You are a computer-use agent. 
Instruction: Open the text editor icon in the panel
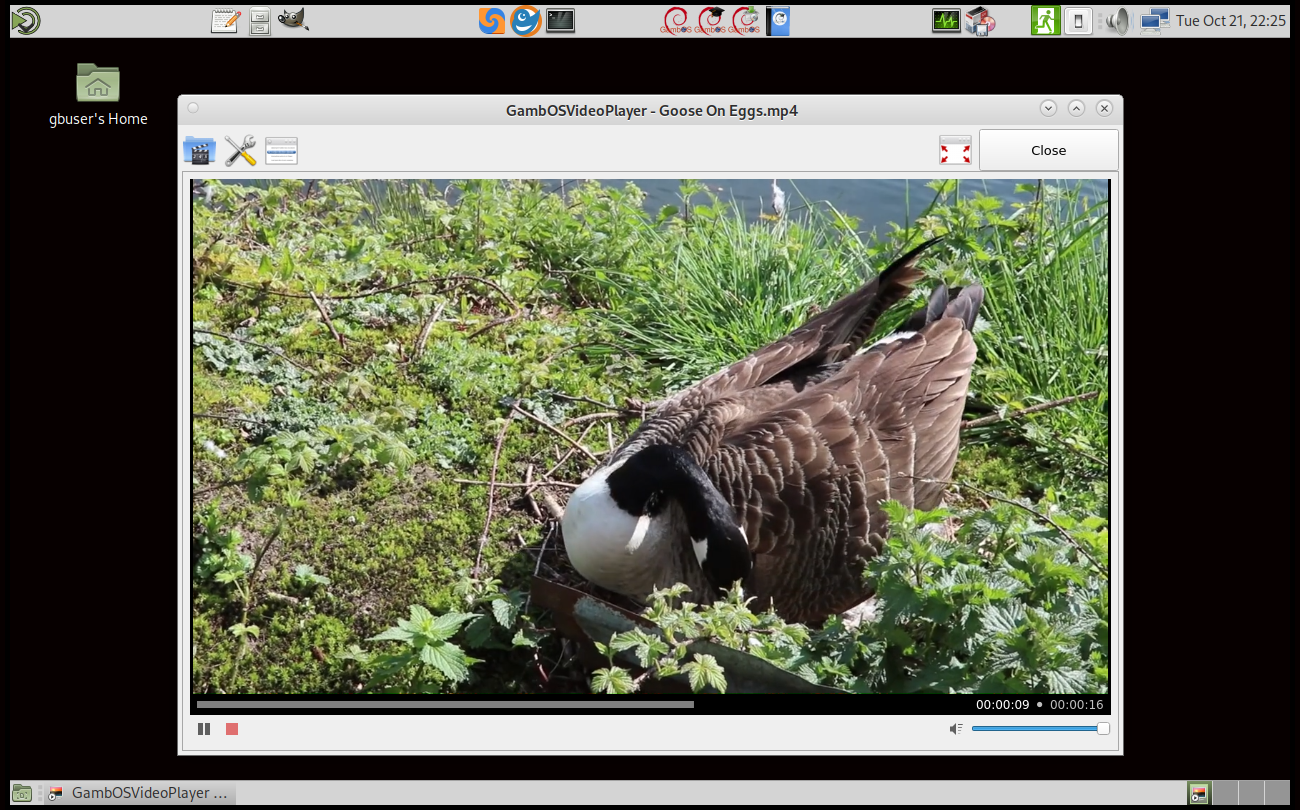click(225, 19)
